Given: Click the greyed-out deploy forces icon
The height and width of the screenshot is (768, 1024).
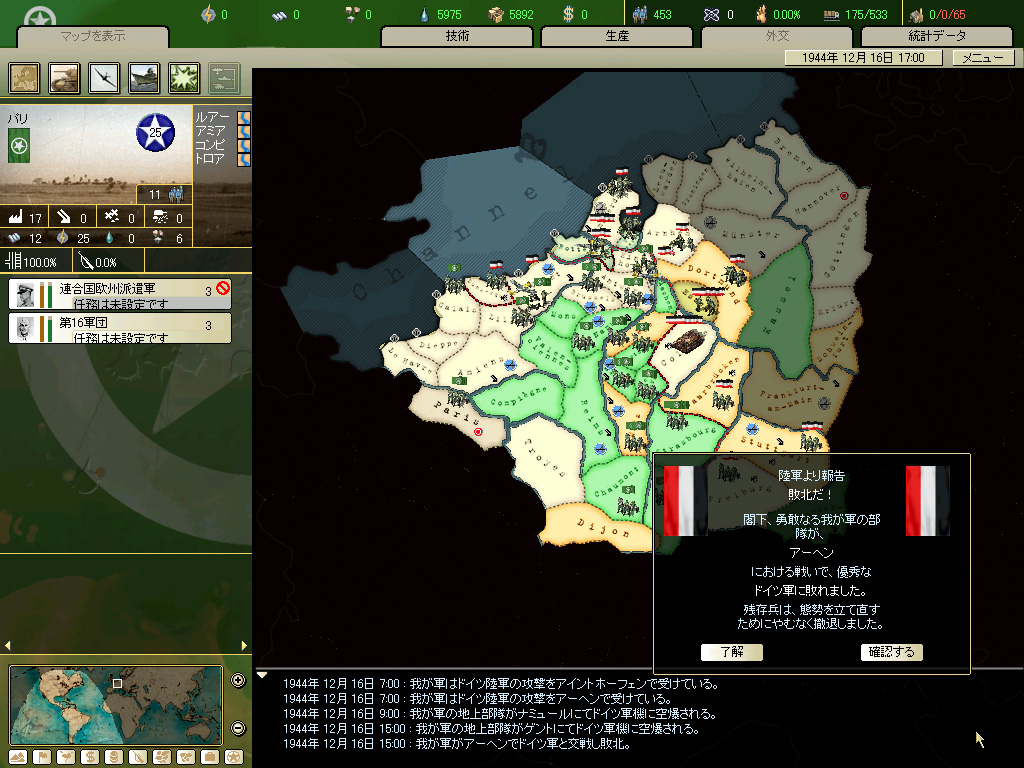Looking at the screenshot, I should click(x=224, y=78).
